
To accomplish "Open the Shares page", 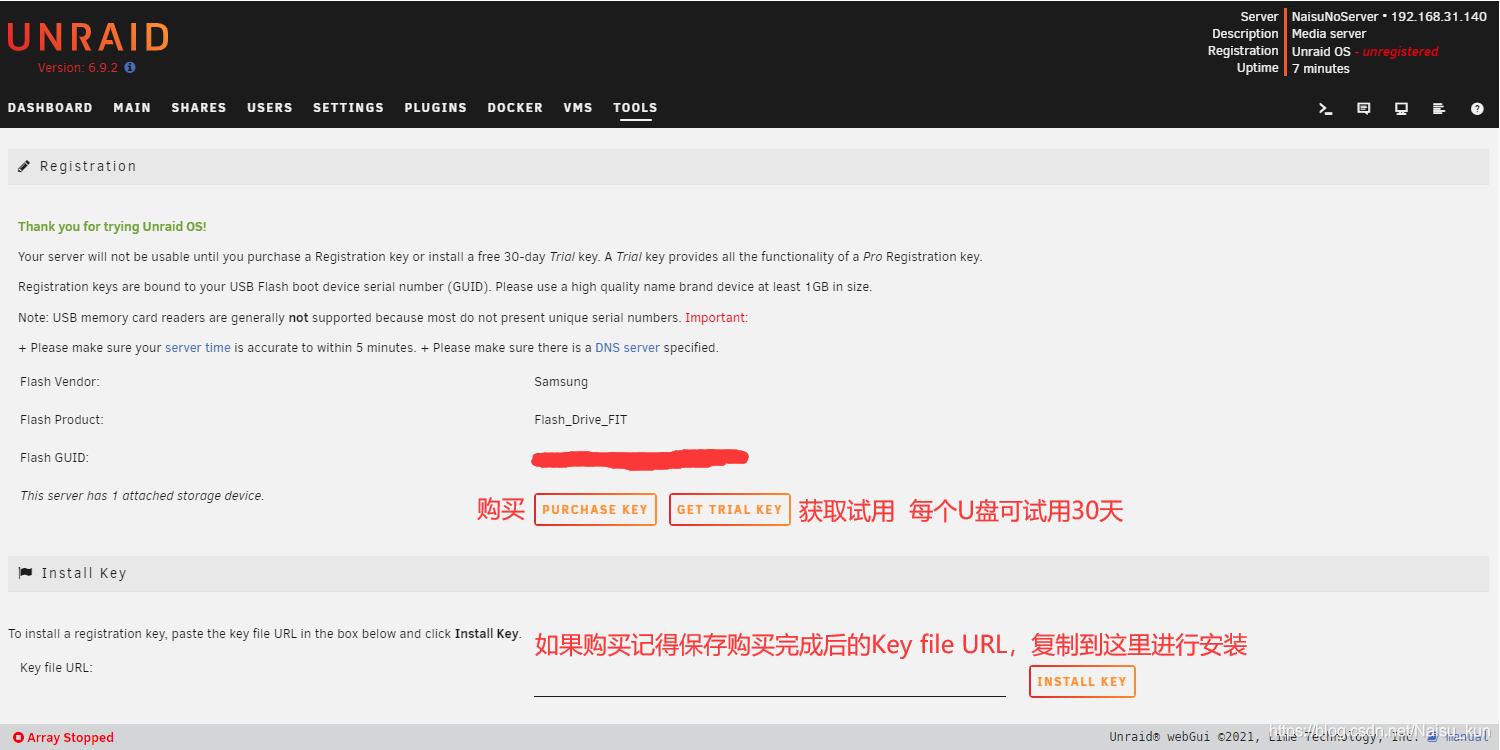I will 199,108.
